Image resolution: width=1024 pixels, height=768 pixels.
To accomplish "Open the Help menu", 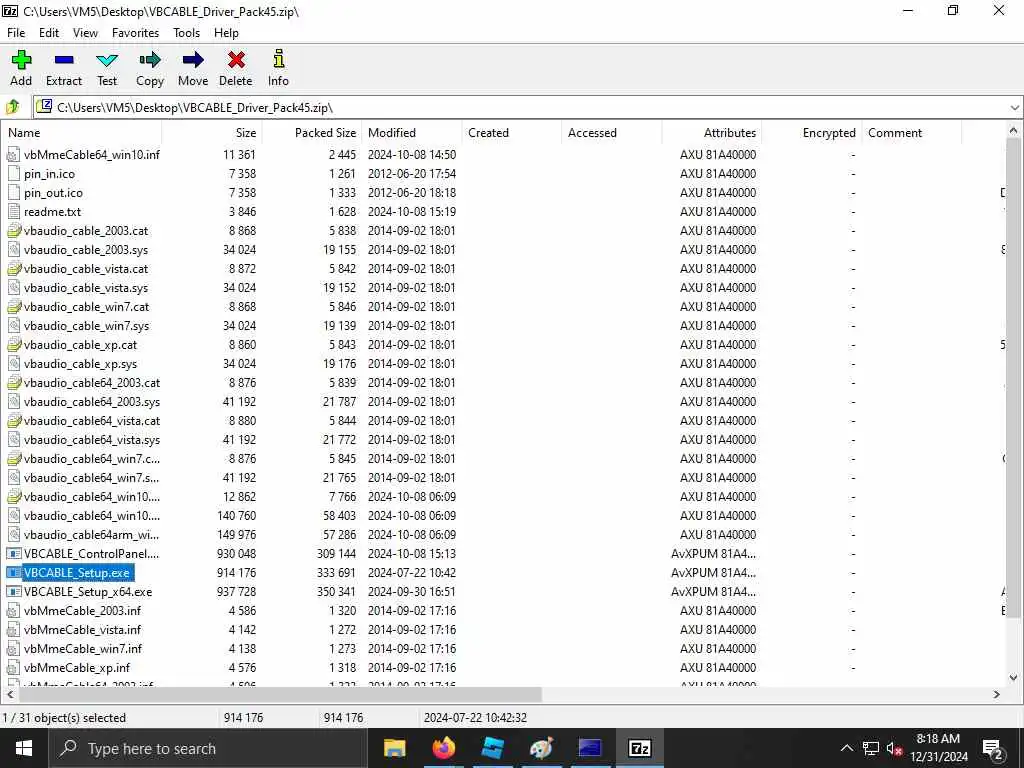I will 226,33.
